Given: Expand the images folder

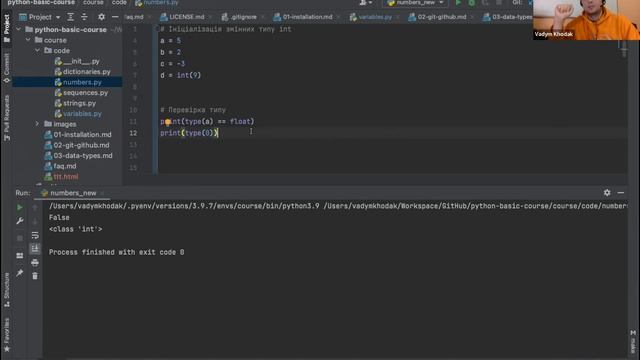Looking at the screenshot, I should tap(38, 124).
